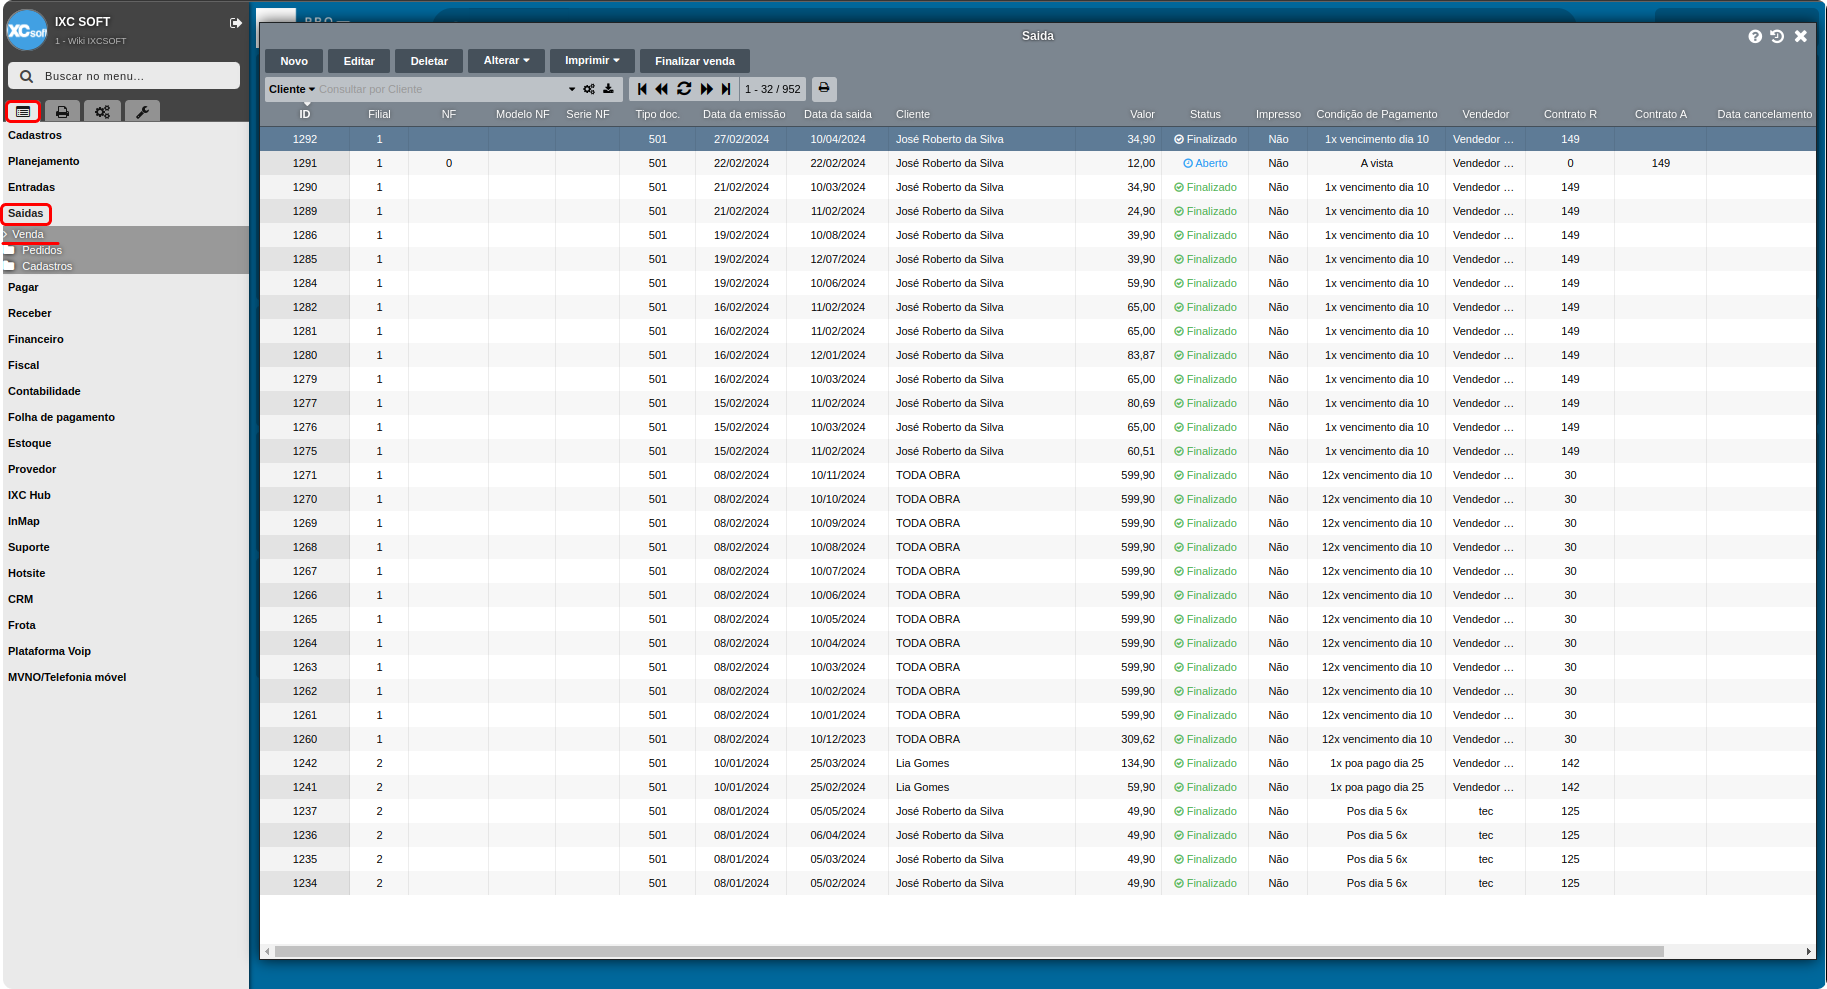Click the Consultar por Cliente search field
Viewport: 1827px width, 989px height.
coord(440,89)
